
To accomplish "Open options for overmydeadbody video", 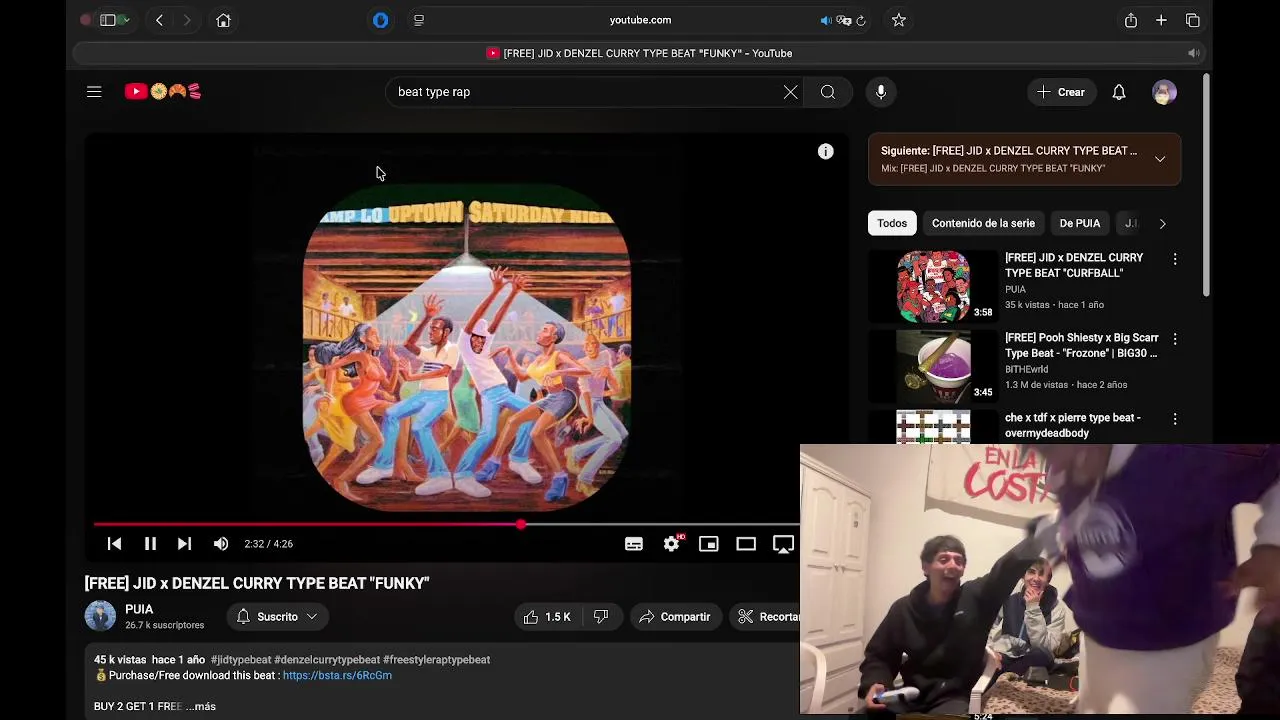I will (x=1175, y=419).
